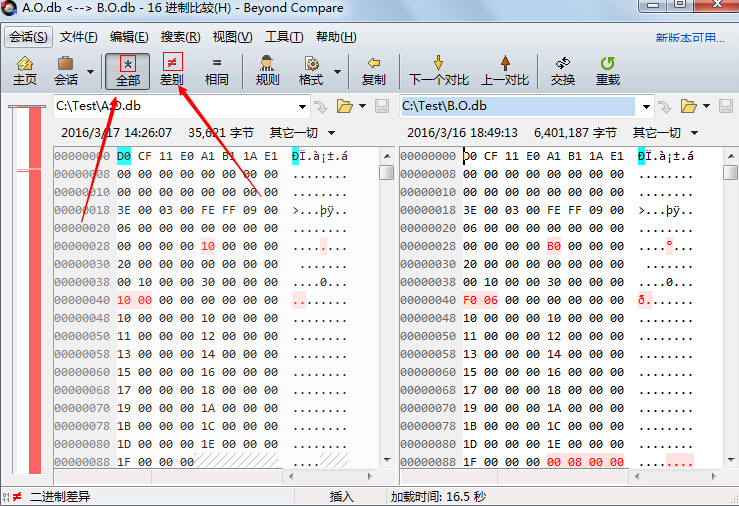Expand the 会话 toolbar dropdown arrow

pos(90,72)
